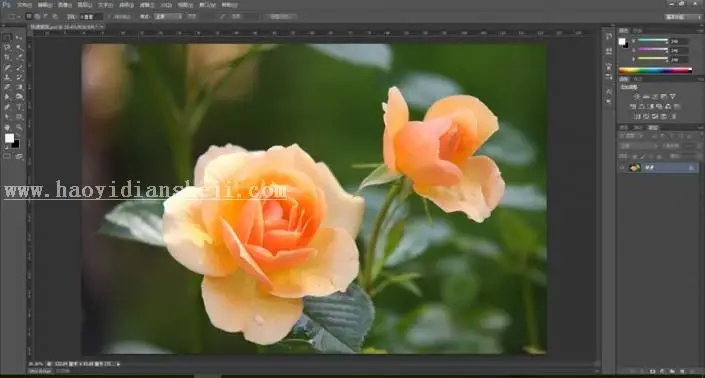This screenshot has width=705, height=378.
Task: Select the Eyedropper tool
Action: coord(19,57)
